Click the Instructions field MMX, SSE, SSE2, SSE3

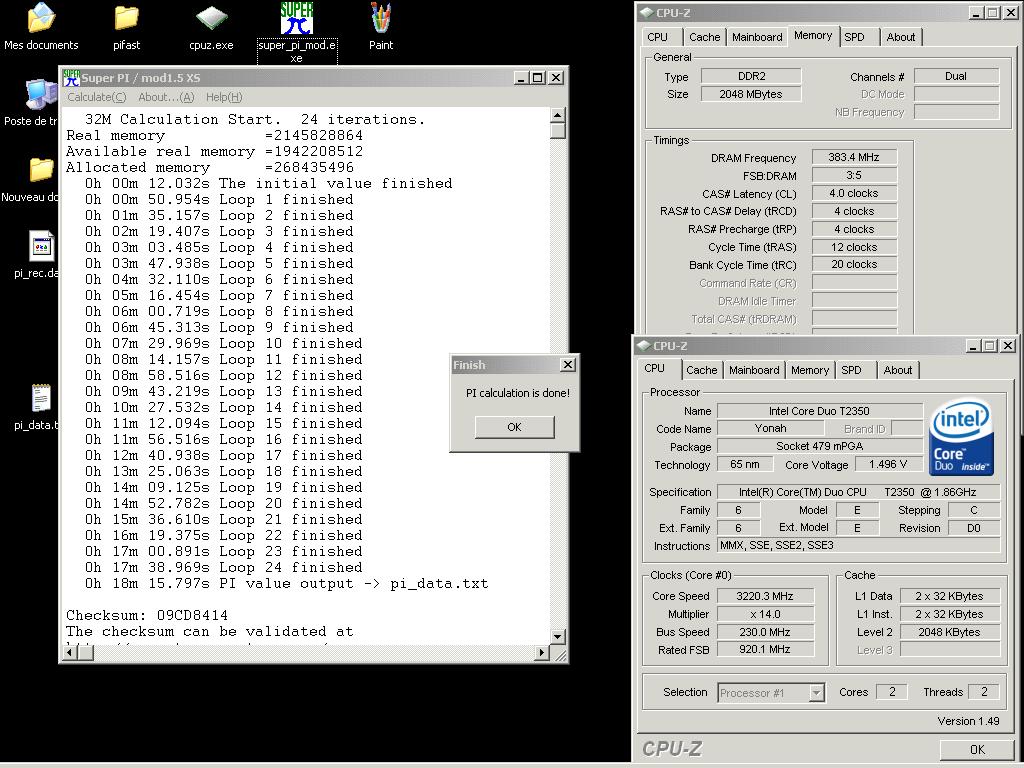(858, 545)
